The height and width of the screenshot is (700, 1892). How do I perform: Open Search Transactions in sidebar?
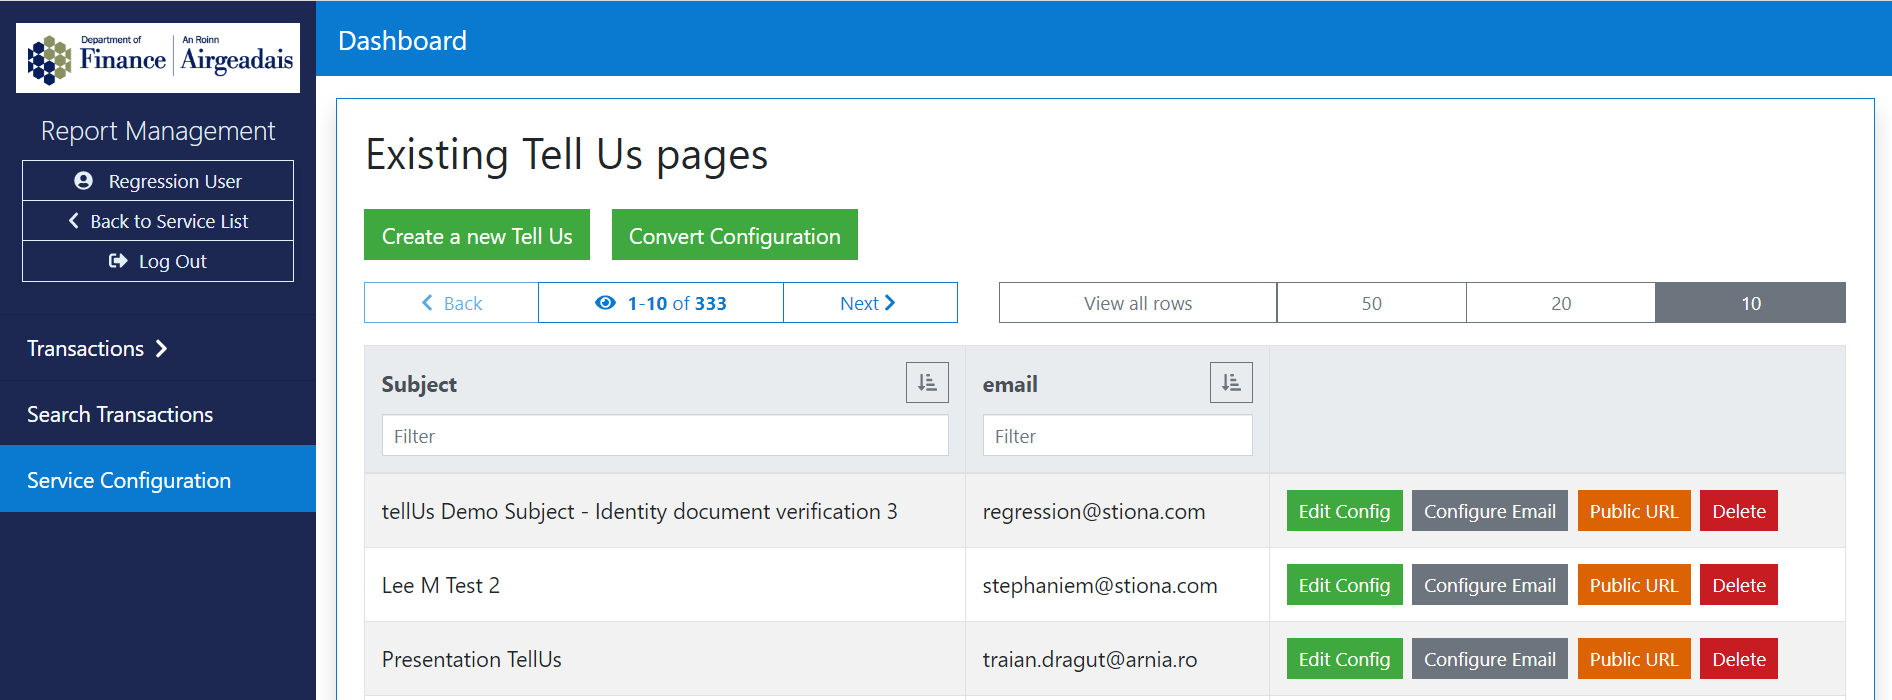[x=120, y=414]
